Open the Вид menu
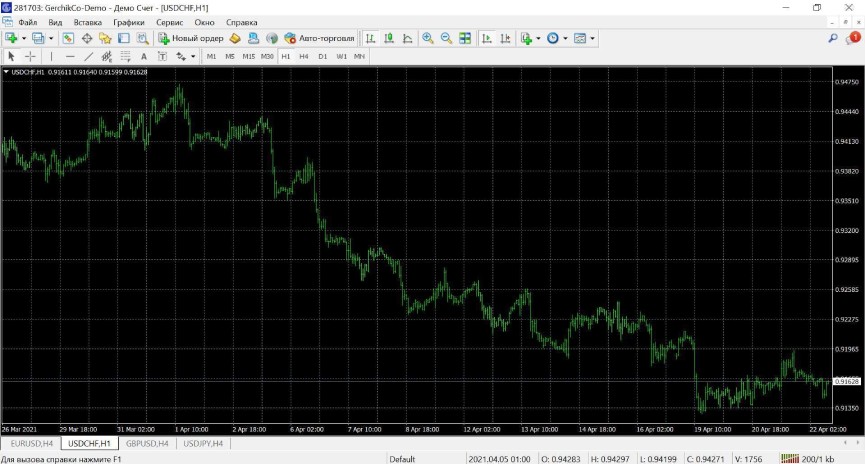This screenshot has height=464, width=865. (55, 23)
